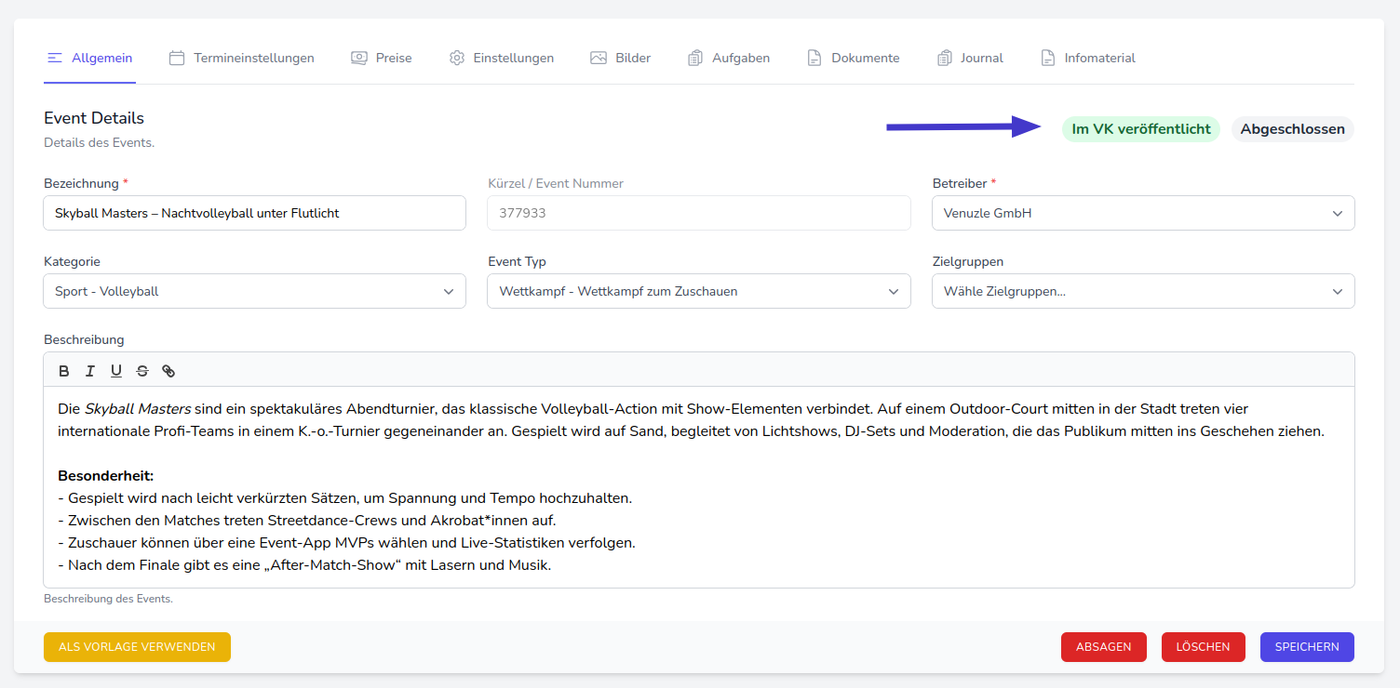Switch to the Preise tab
Screen dimensions: 1400x688
(x=381, y=58)
